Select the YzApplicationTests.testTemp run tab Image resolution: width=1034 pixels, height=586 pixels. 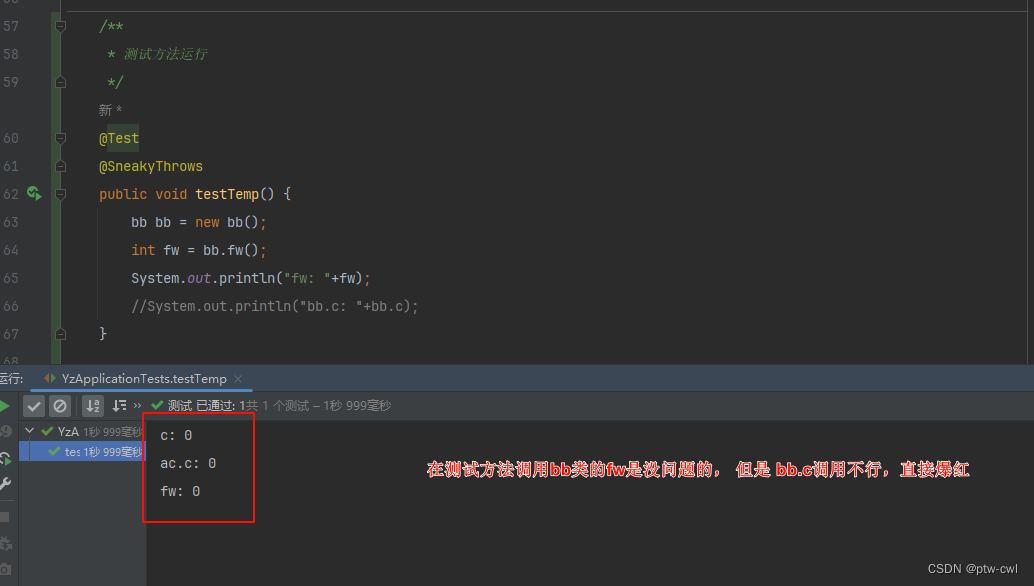coord(144,379)
